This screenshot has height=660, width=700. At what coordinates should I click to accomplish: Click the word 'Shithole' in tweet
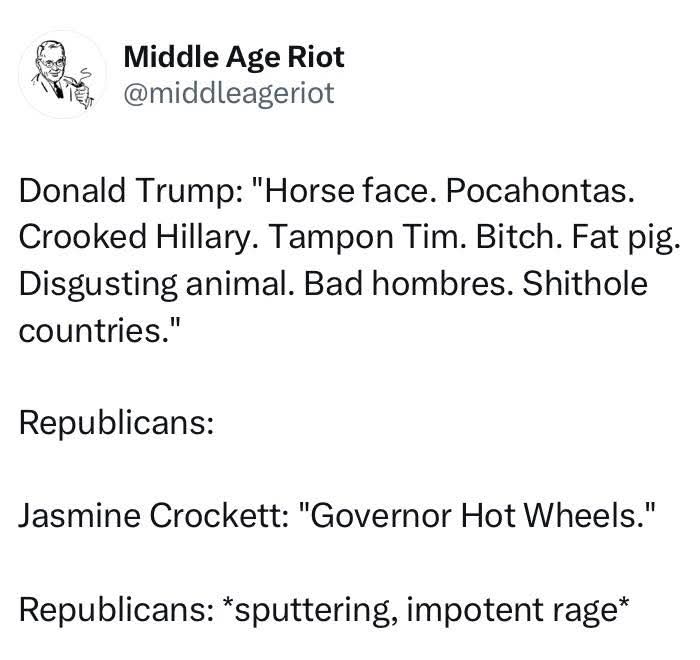tap(585, 283)
